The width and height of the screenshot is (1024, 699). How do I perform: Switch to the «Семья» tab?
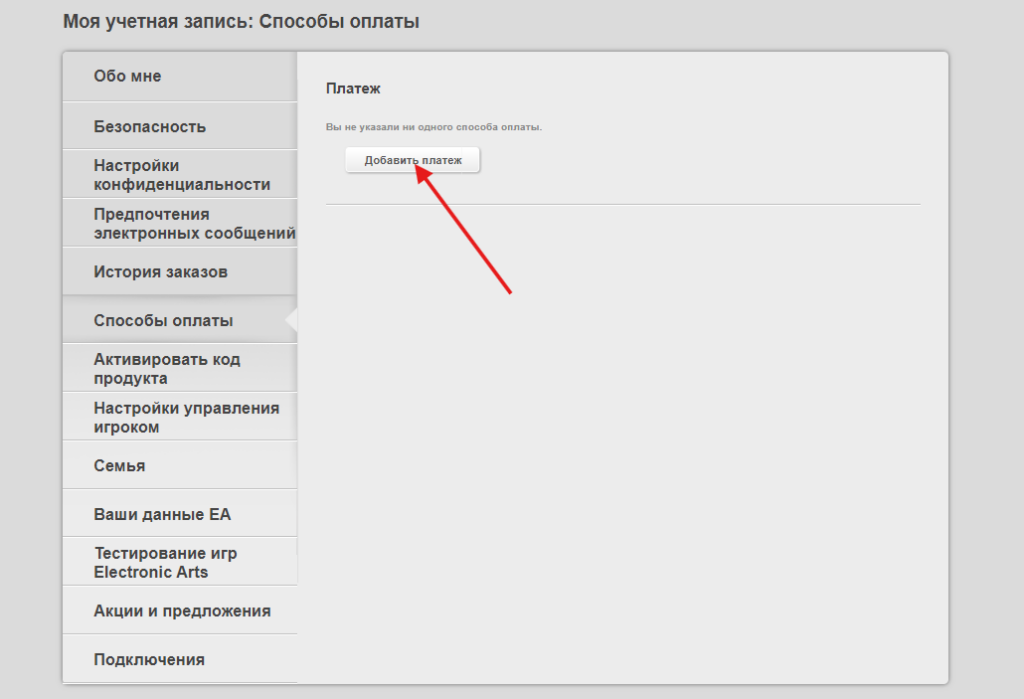tap(119, 466)
